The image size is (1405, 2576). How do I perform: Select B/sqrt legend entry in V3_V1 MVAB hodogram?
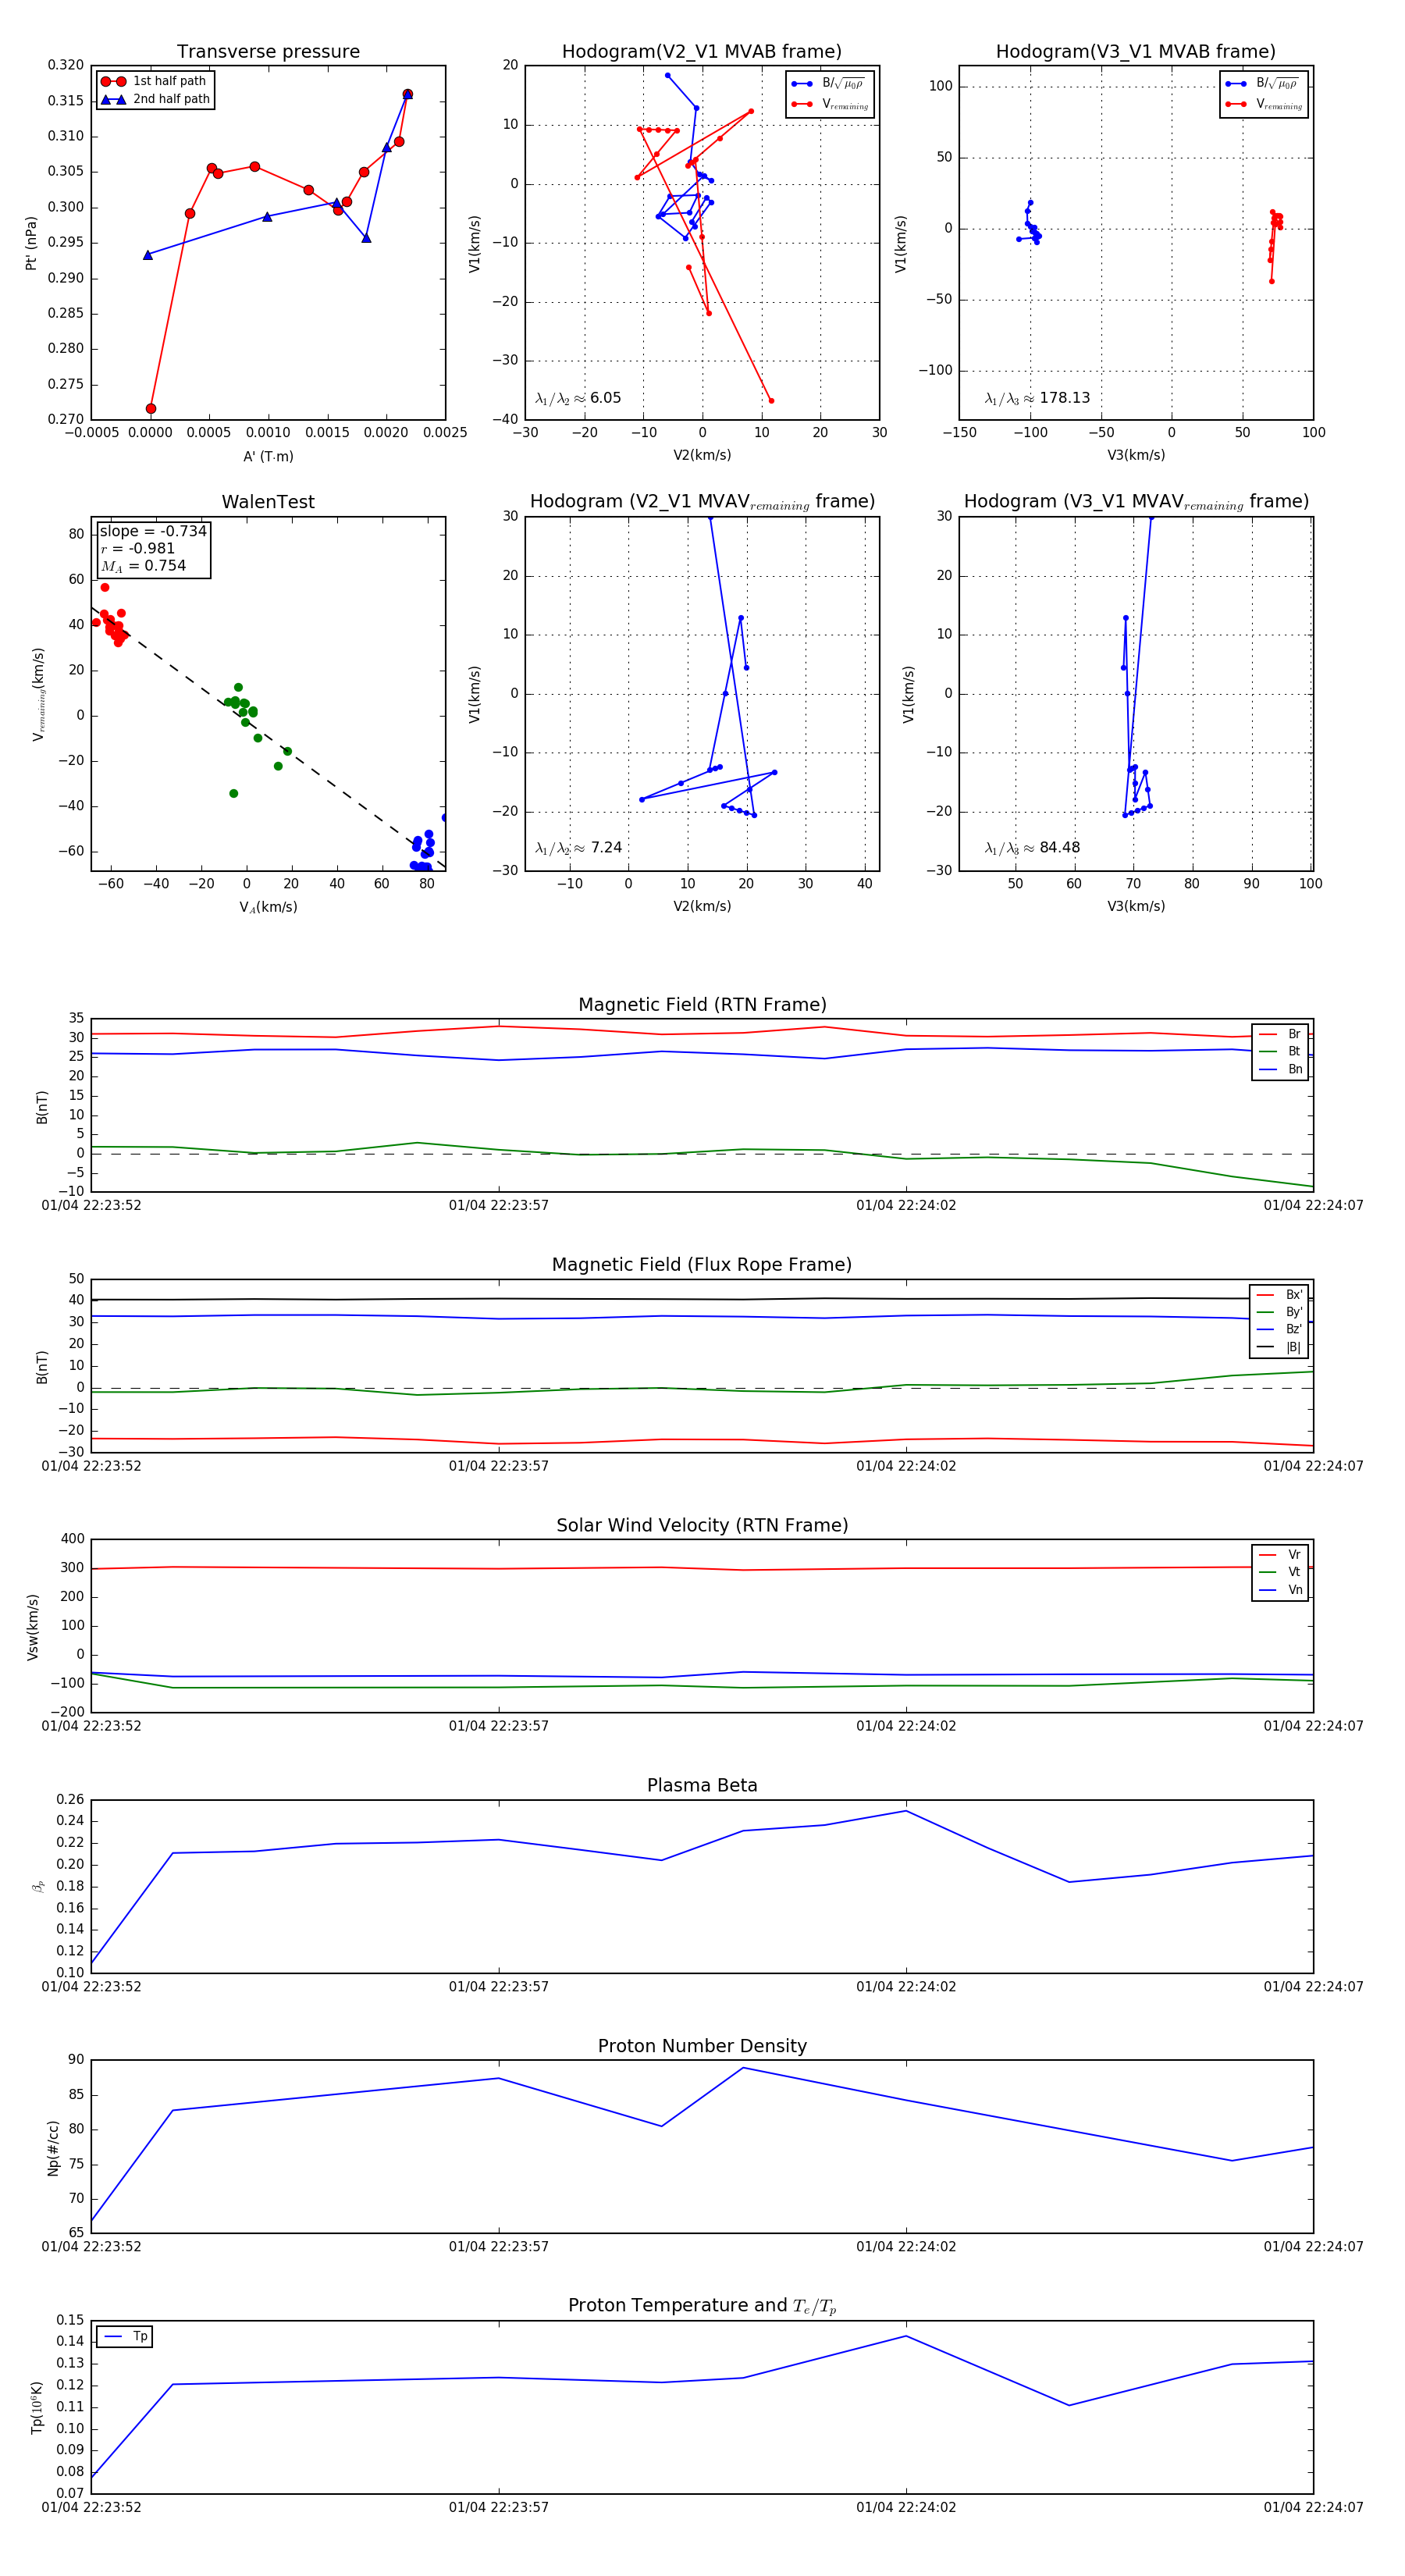1263,83
